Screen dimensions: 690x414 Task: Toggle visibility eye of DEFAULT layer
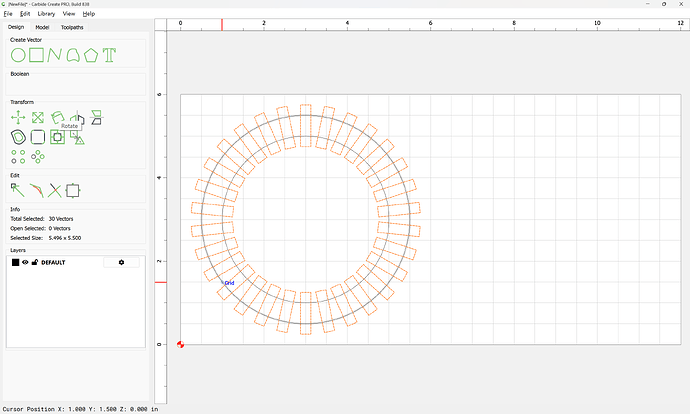[x=25, y=262]
